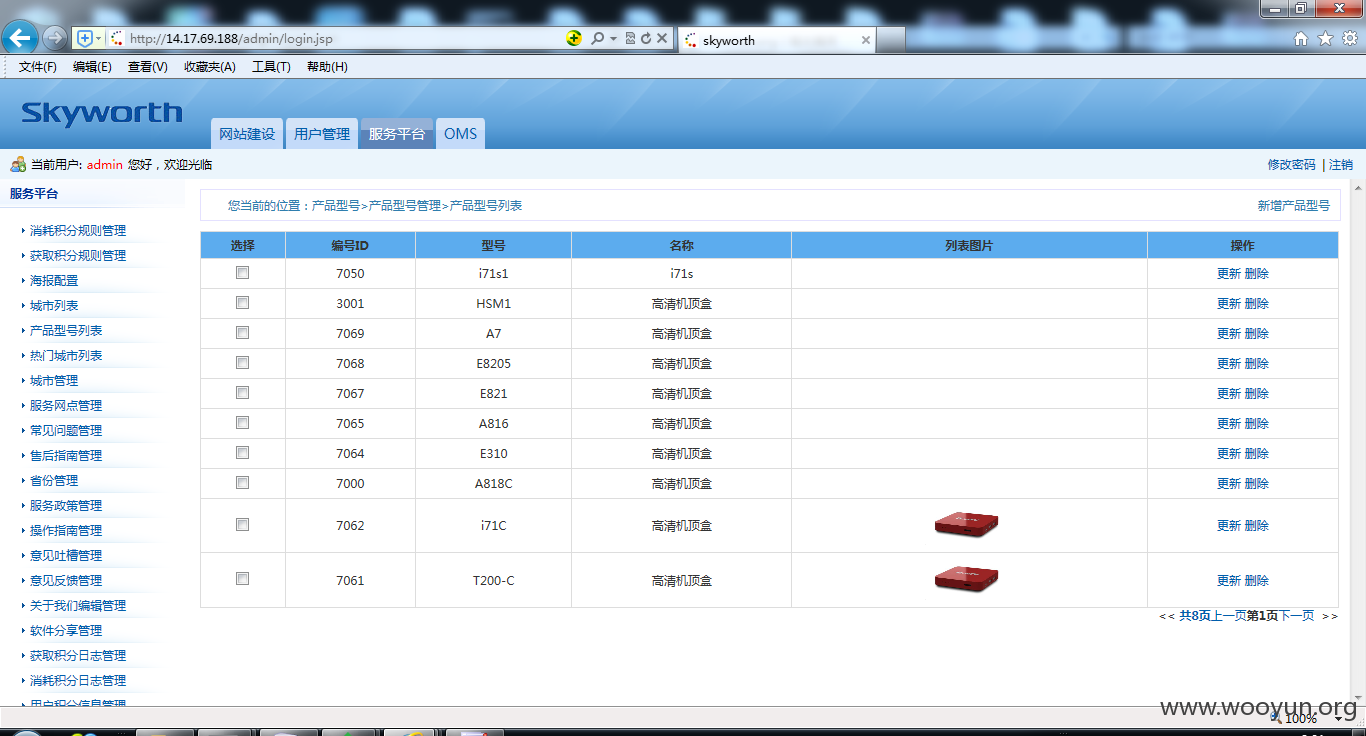
Task: Close the skyworth browser tab
Action: click(x=866, y=40)
